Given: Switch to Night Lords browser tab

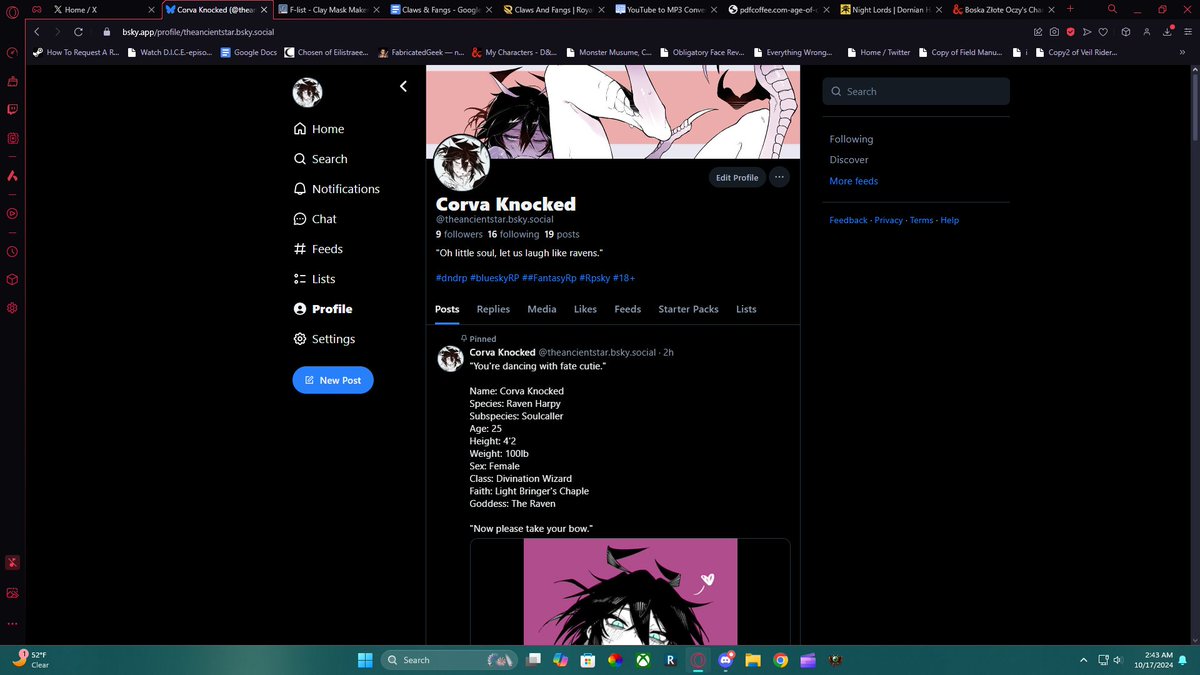Looking at the screenshot, I should tap(892, 9).
